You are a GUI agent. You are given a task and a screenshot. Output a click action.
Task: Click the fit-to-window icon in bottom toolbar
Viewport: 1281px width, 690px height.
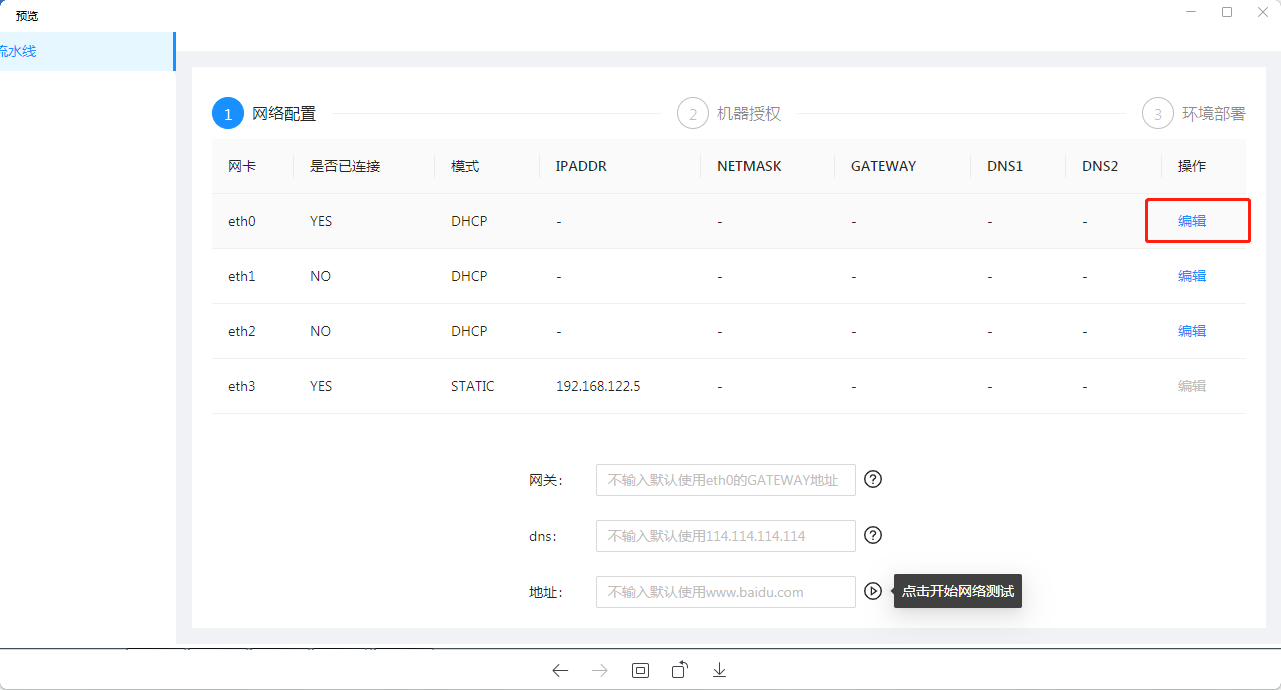640,671
